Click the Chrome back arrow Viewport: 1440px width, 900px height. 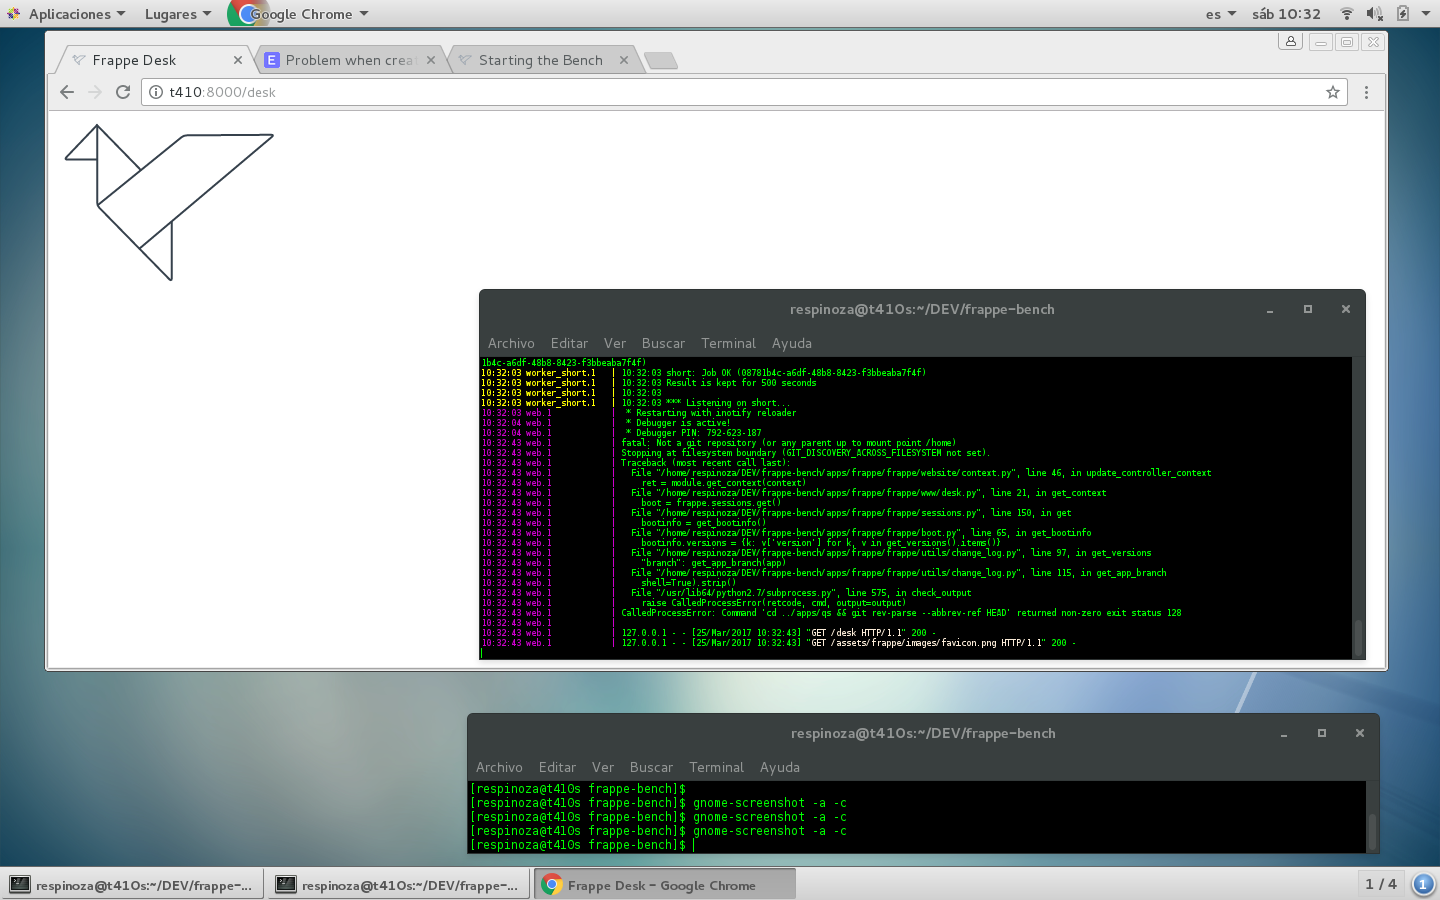tap(67, 92)
